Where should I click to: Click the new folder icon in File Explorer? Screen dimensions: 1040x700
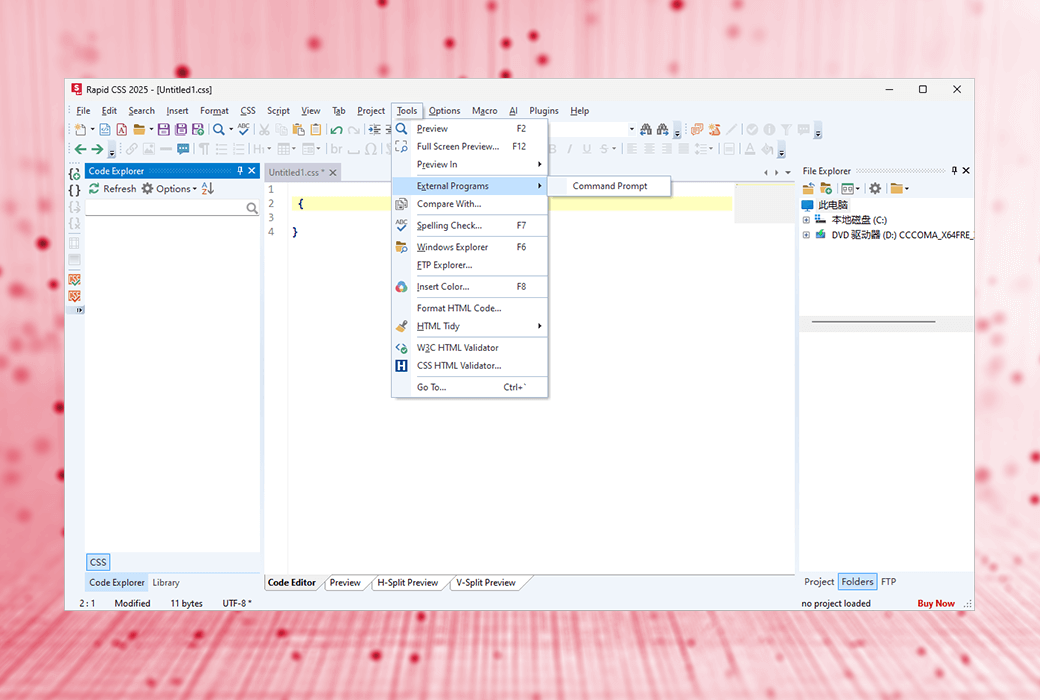[826, 188]
